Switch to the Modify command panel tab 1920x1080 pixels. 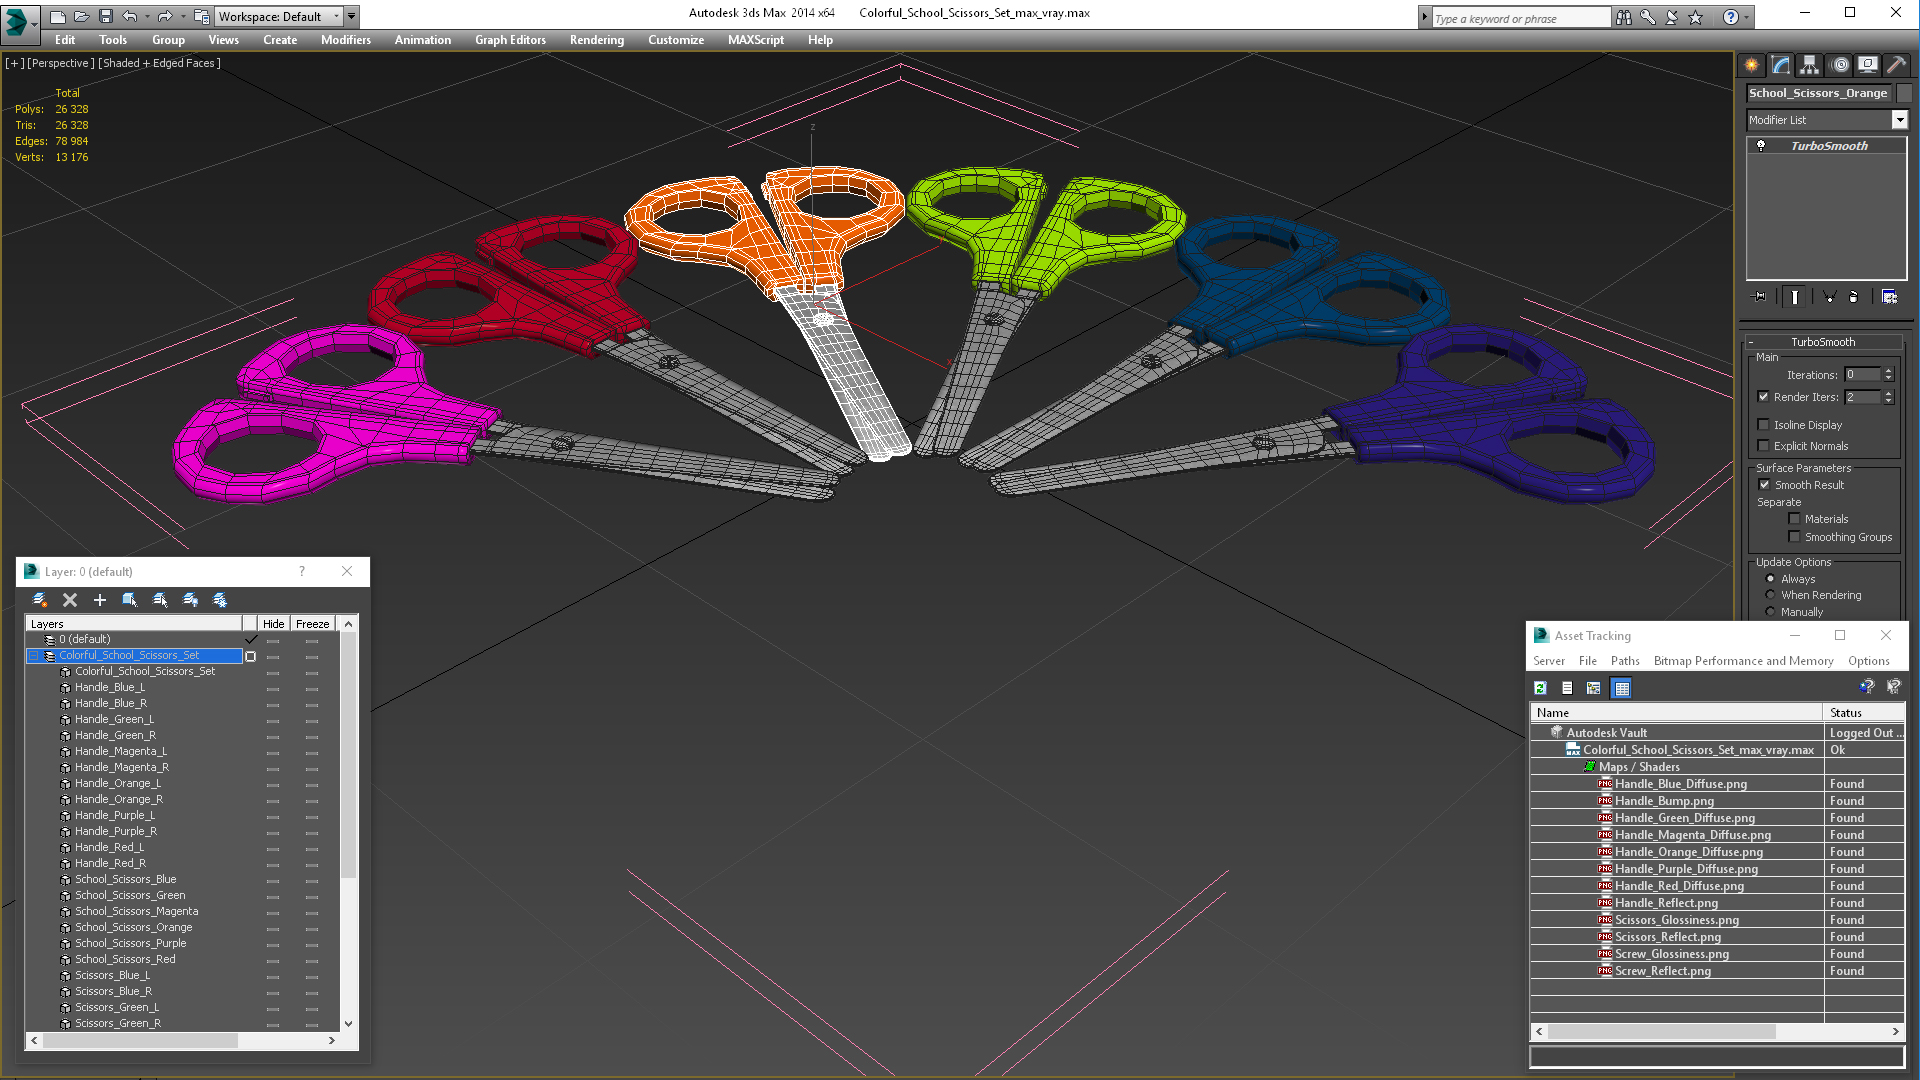1781,65
